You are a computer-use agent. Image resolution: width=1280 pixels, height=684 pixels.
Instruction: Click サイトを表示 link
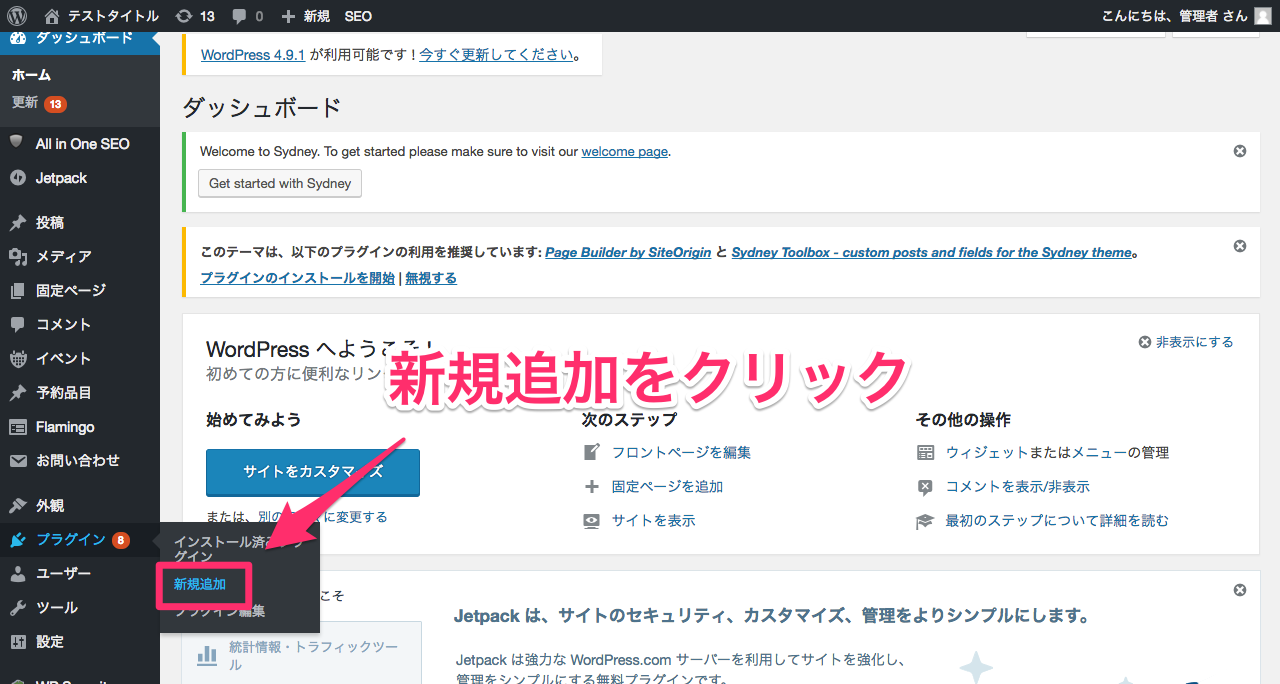pyautogui.click(x=653, y=520)
